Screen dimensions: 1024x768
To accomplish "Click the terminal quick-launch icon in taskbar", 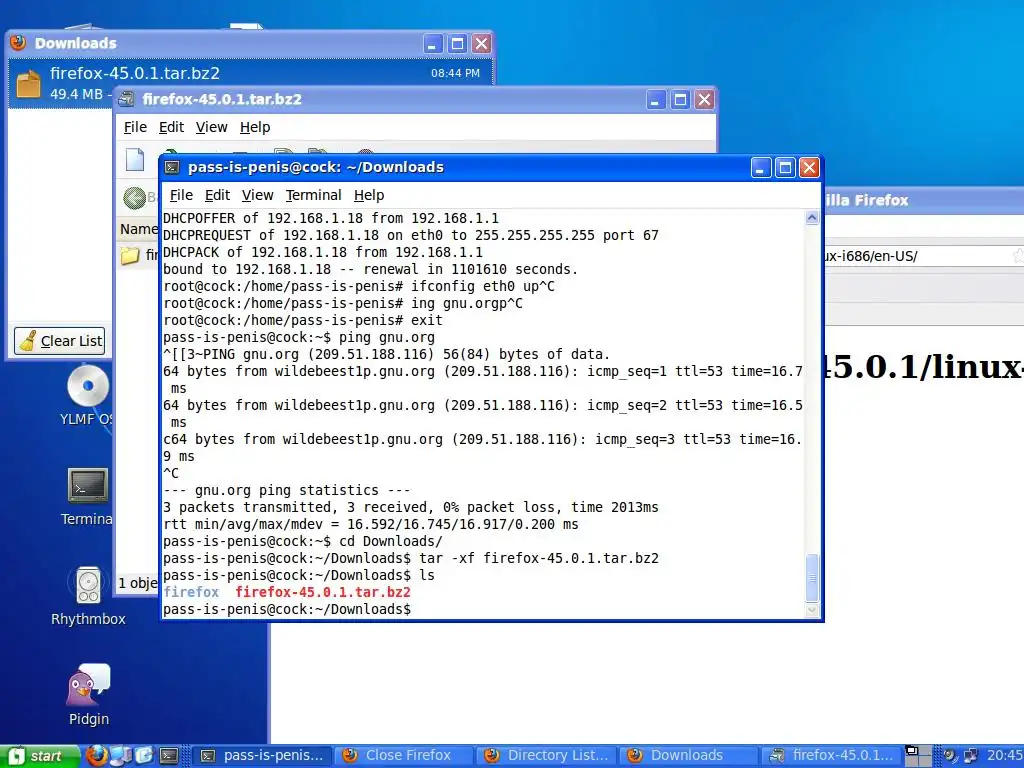I will 169,756.
